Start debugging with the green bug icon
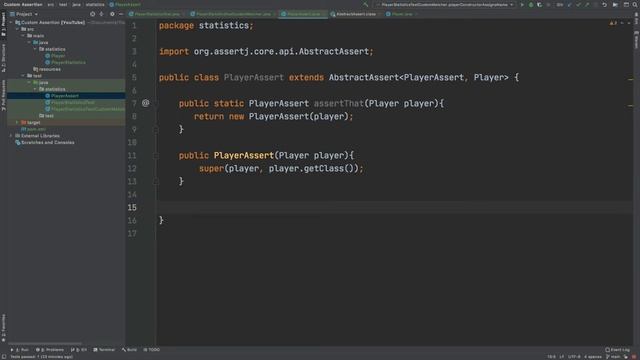The height and width of the screenshot is (360, 640). [x=531, y=4]
